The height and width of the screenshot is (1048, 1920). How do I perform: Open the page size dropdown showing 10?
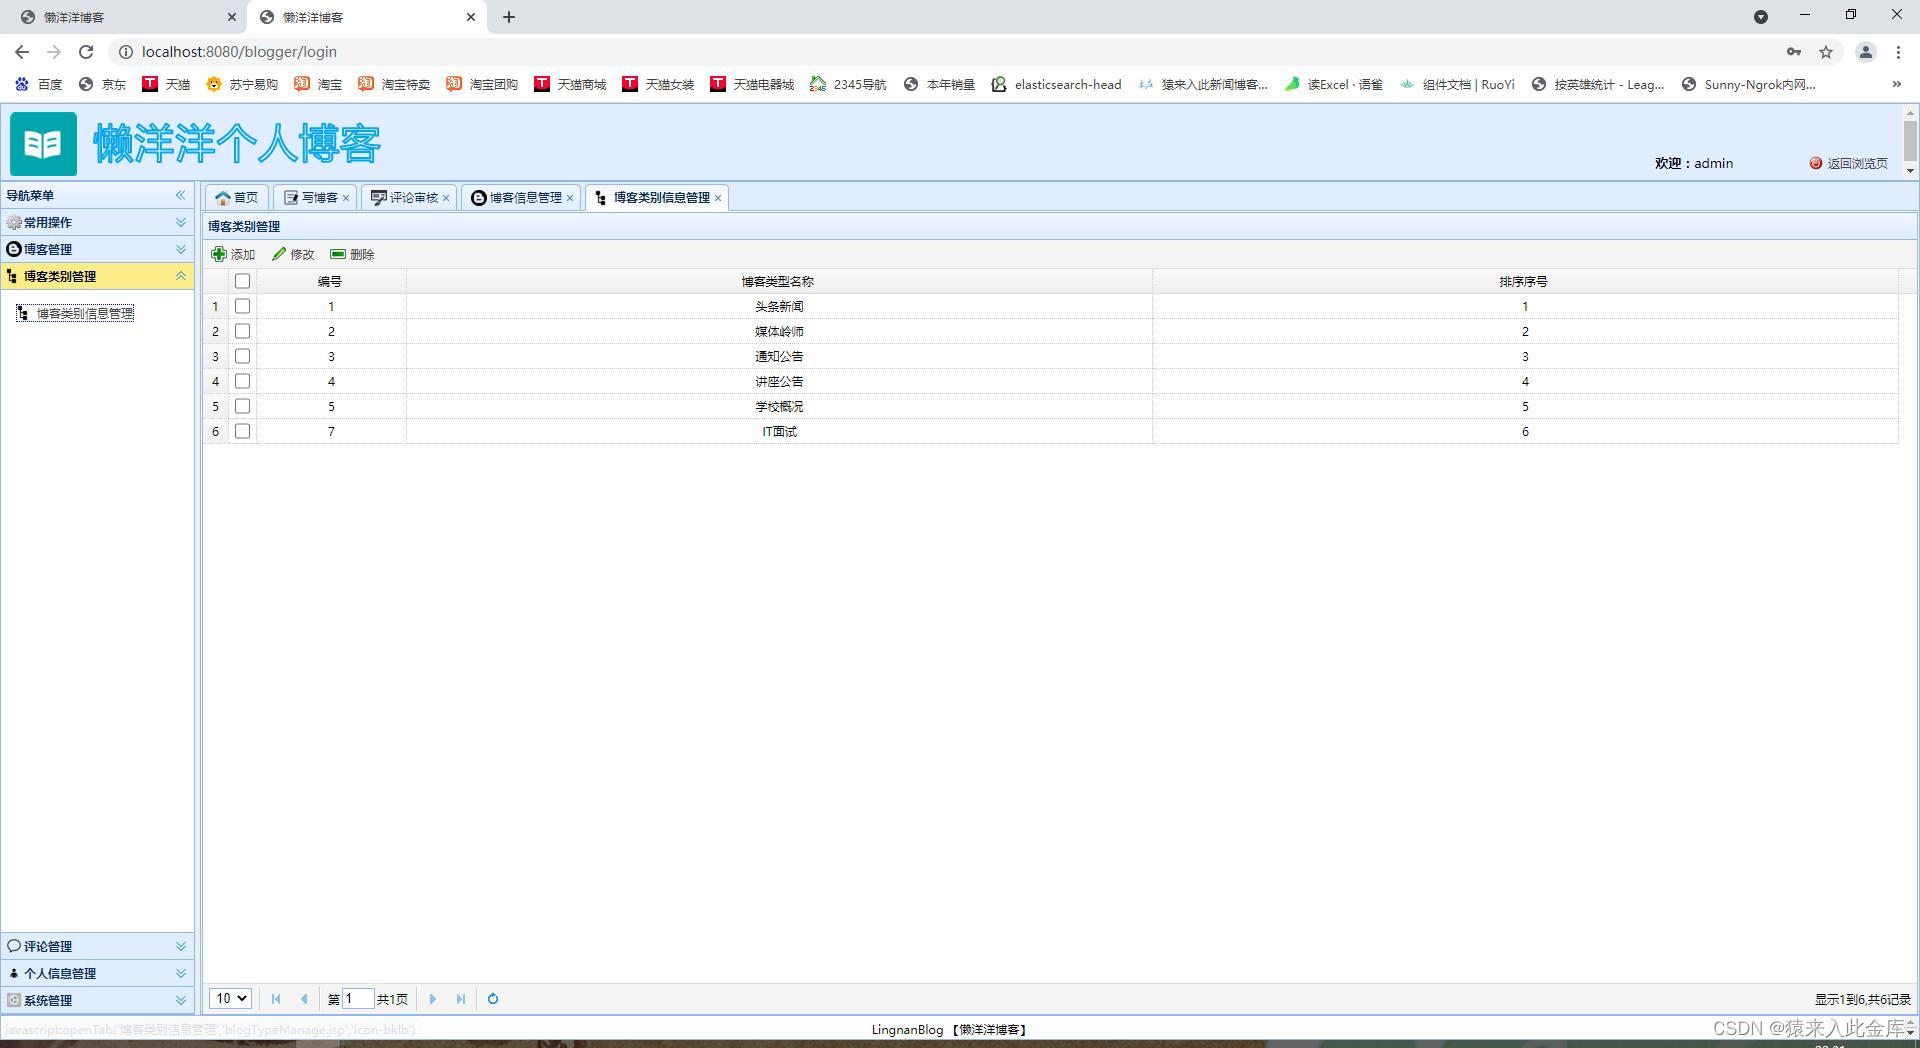[x=230, y=998]
